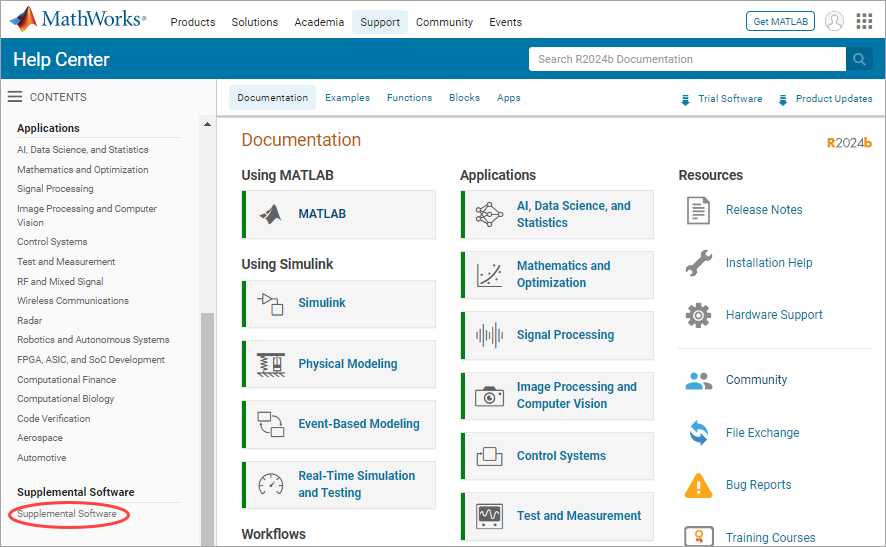Click the sidebar scroll up arrow
Image resolution: width=886 pixels, height=547 pixels.
coord(208,125)
